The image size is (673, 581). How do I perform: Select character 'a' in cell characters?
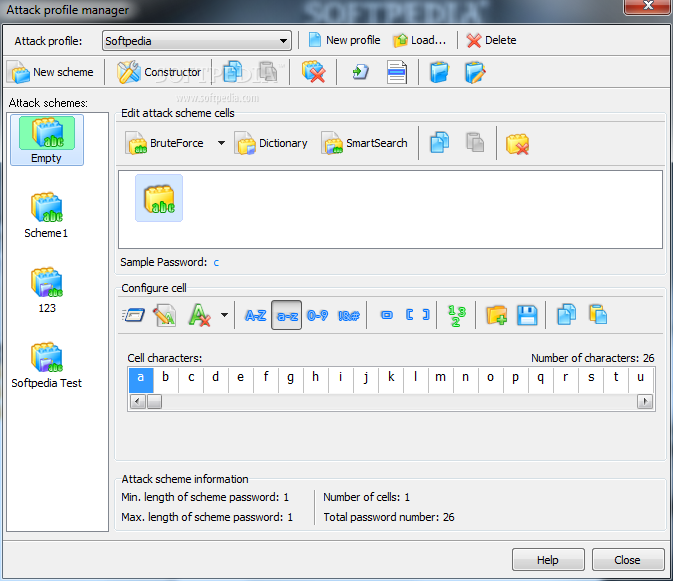141,380
